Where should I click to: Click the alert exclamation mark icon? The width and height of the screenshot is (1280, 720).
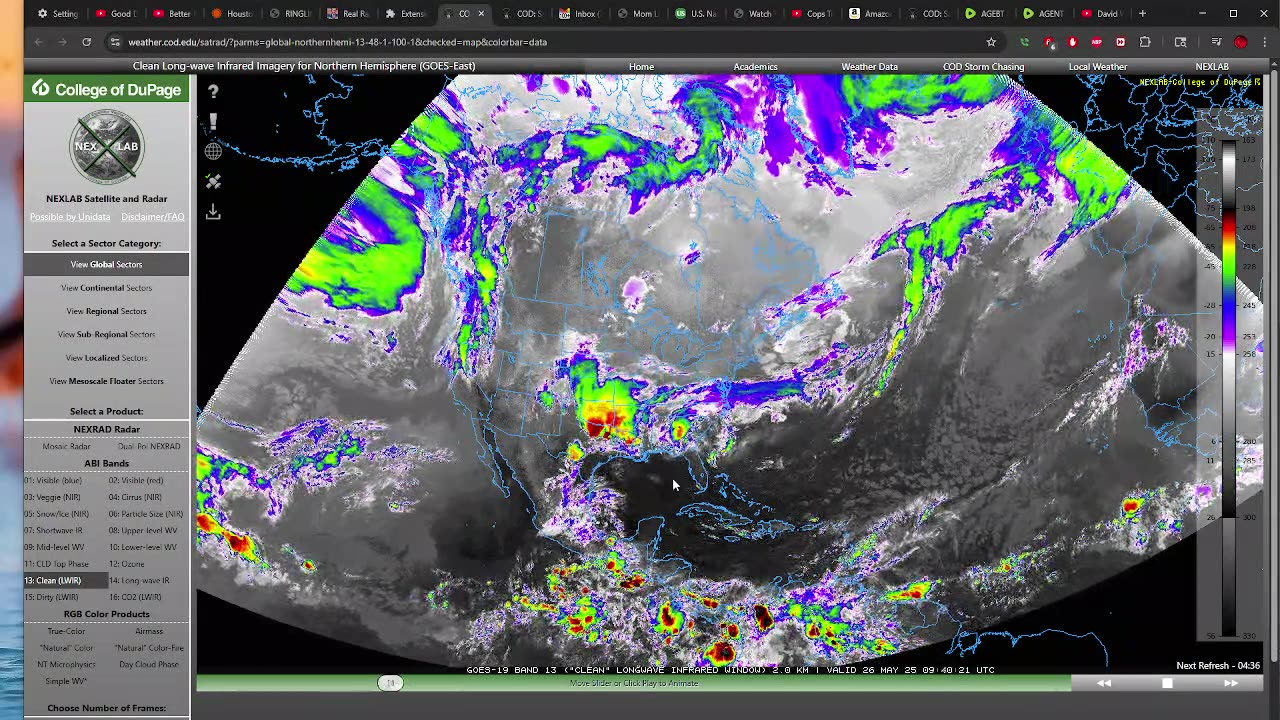213,121
